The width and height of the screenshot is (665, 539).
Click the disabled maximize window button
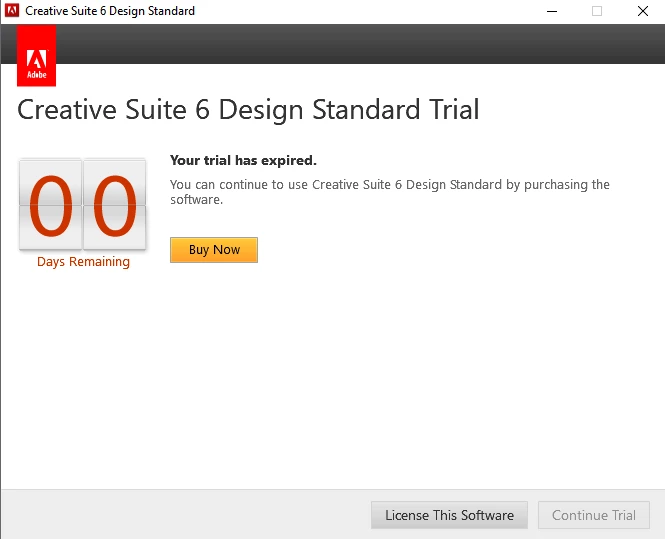[597, 11]
